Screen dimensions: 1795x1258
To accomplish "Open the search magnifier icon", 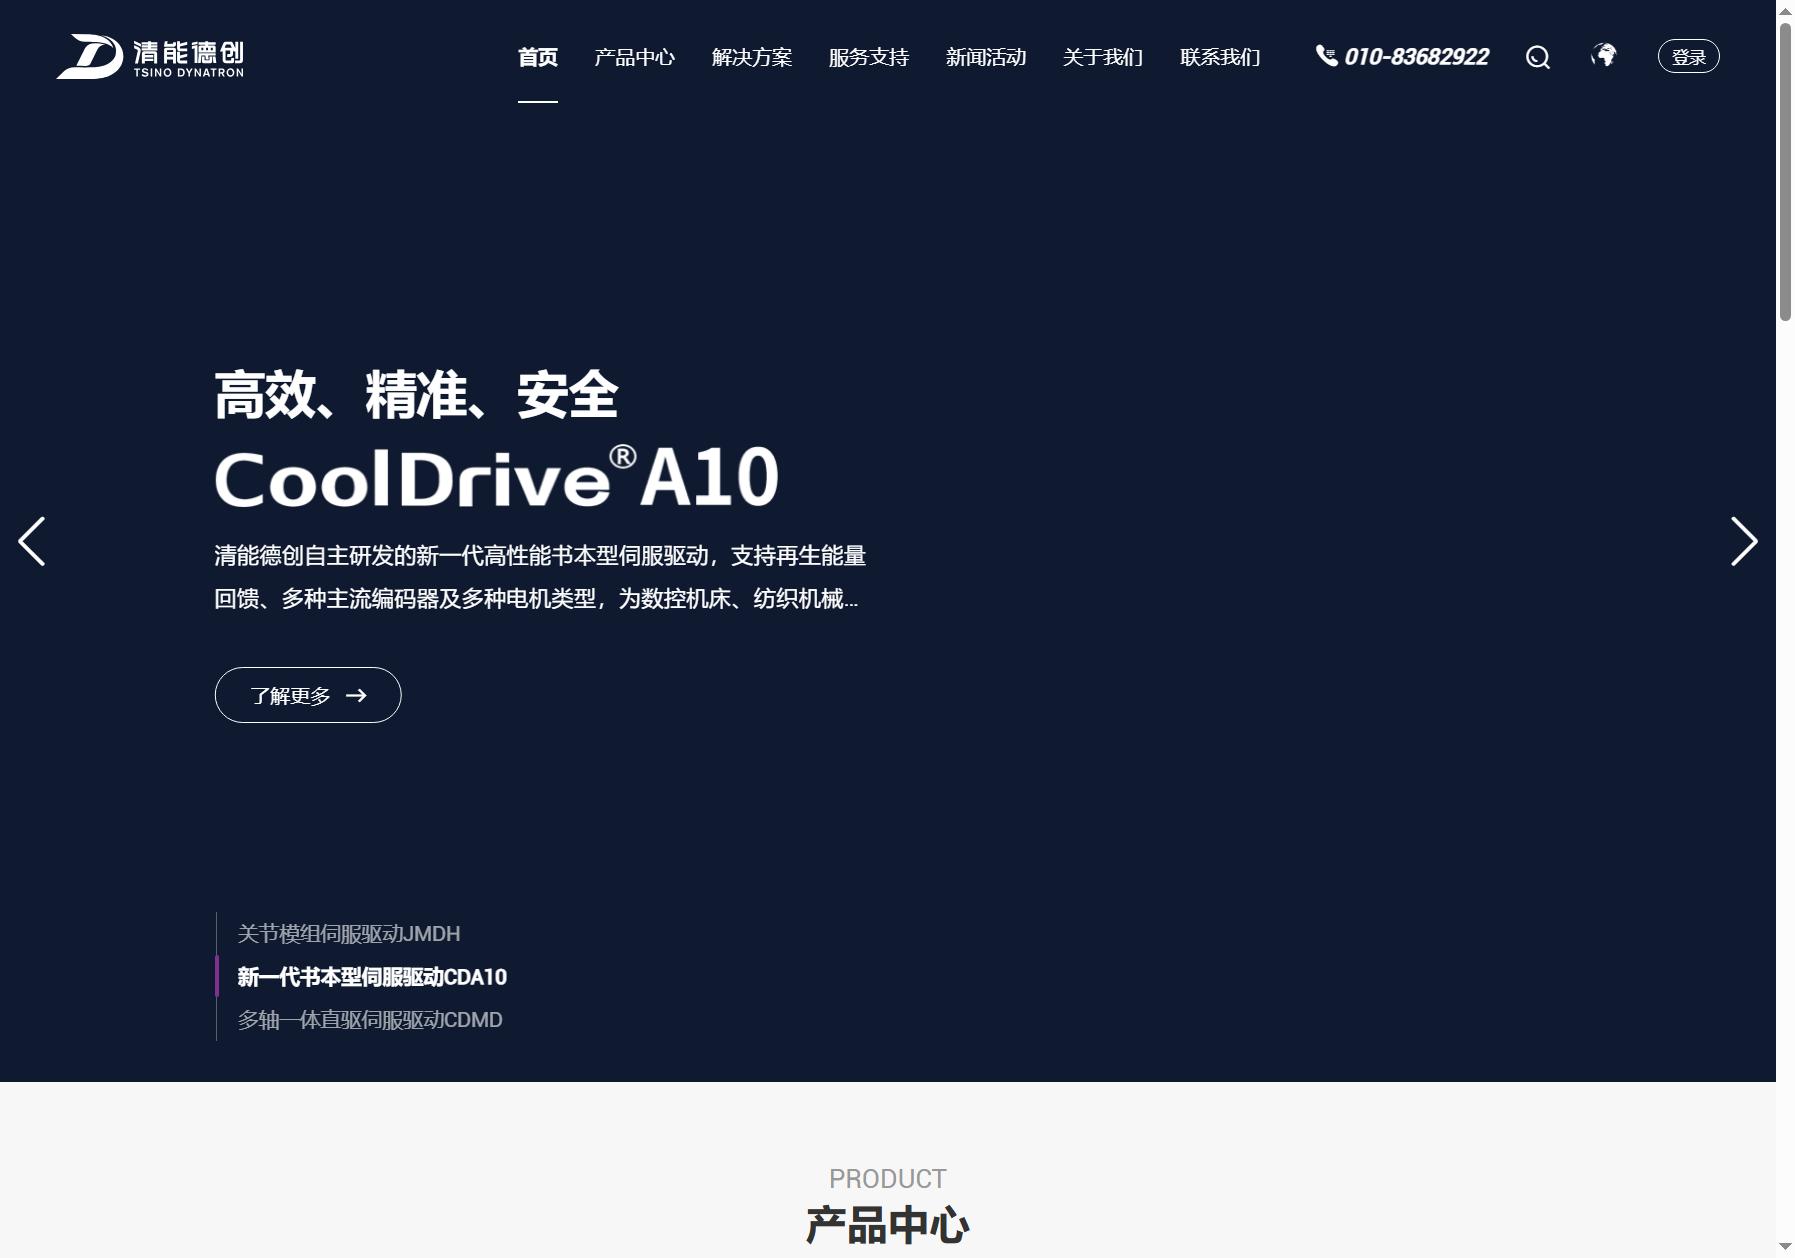I will tap(1537, 57).
